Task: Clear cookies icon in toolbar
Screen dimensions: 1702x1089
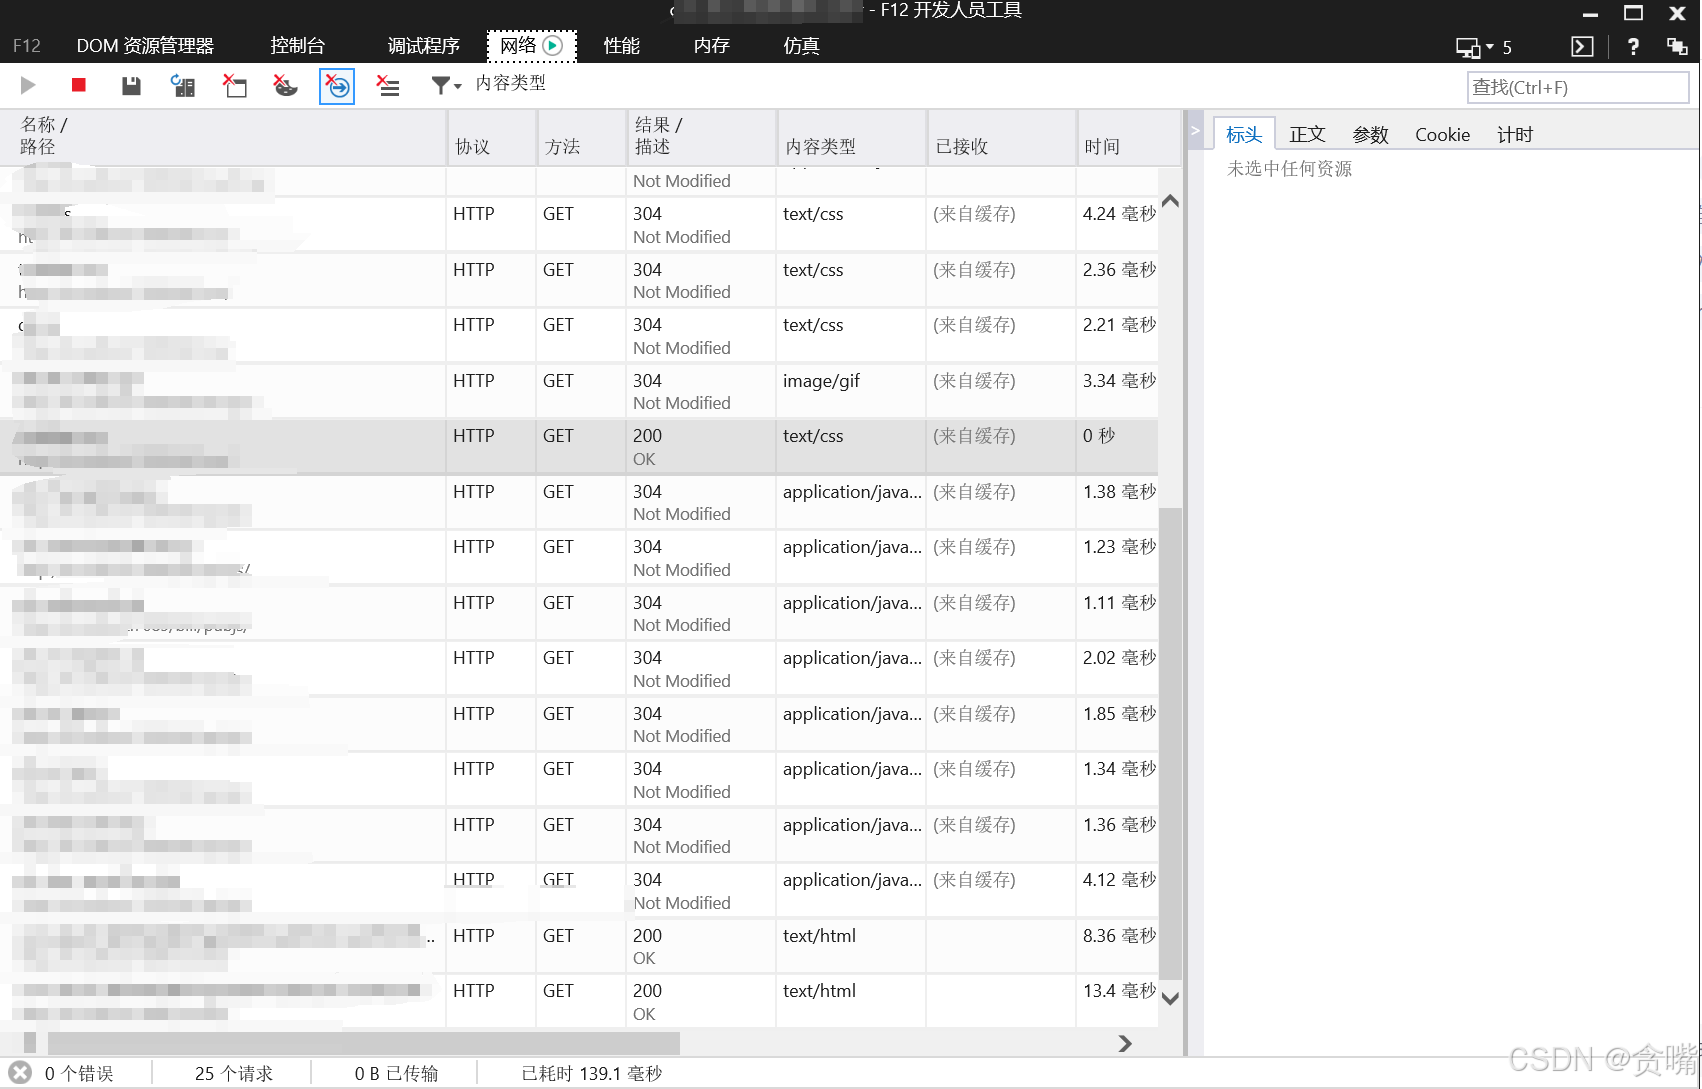Action: pyautogui.click(x=285, y=86)
